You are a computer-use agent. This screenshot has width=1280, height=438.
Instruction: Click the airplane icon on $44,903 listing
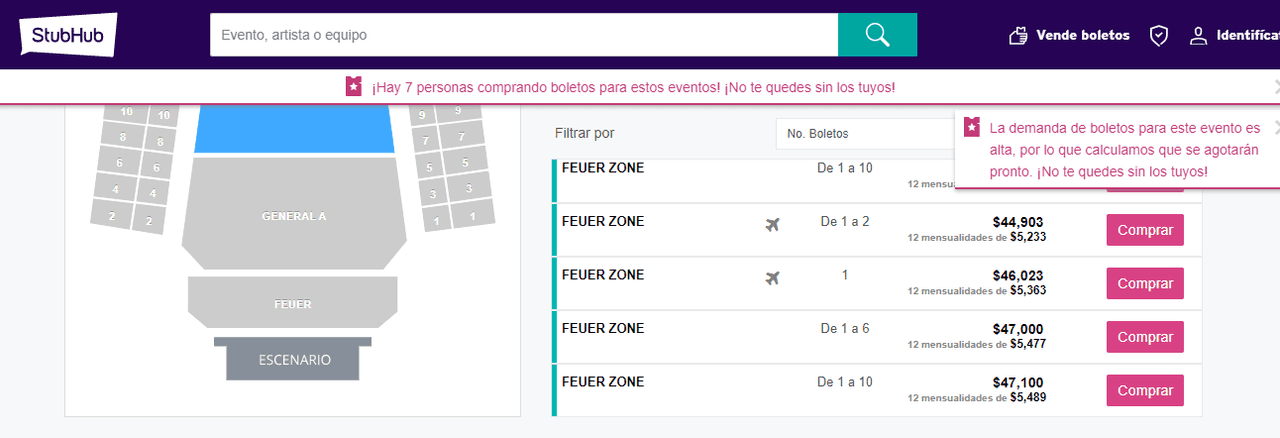772,225
